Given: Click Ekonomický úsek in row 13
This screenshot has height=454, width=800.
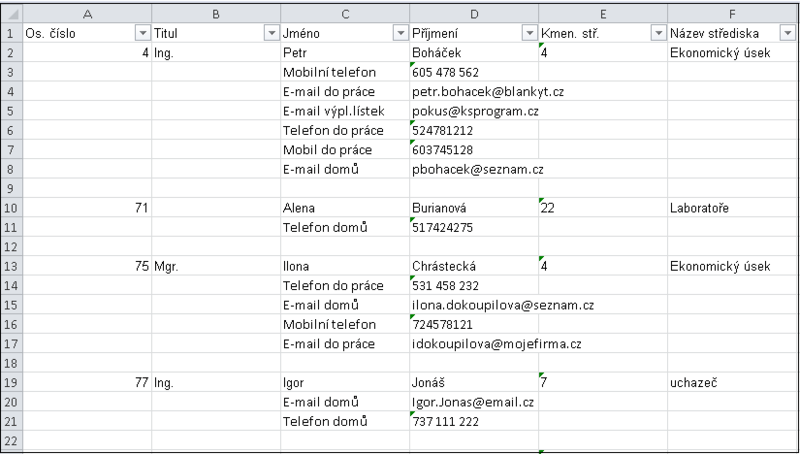Looking at the screenshot, I should tap(732, 266).
